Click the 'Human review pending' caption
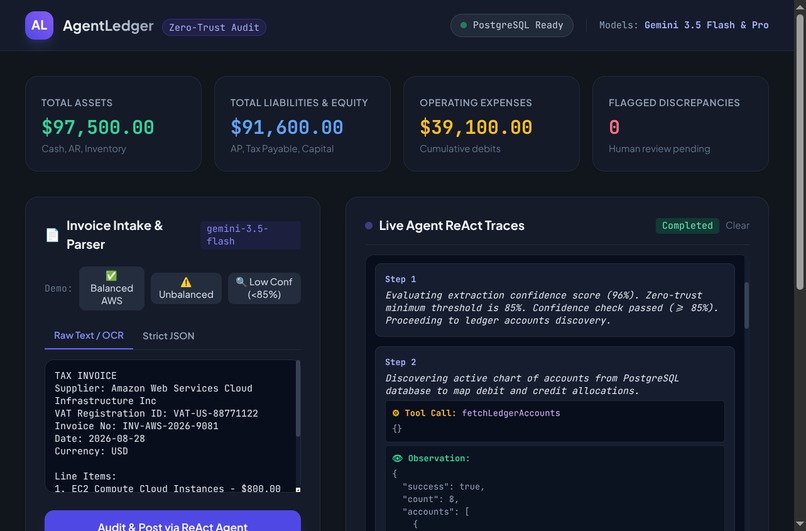 (x=659, y=149)
